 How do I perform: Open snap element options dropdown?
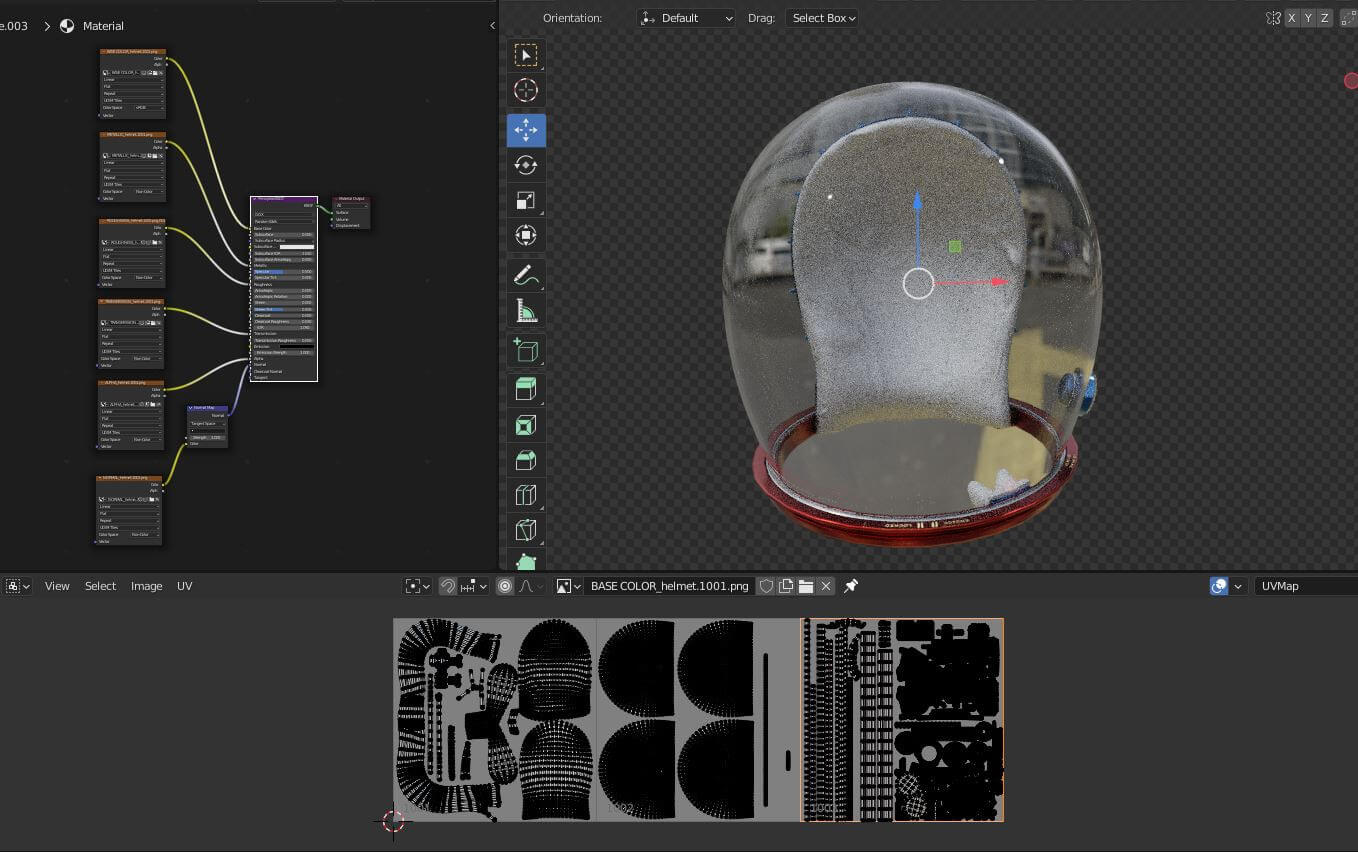pos(474,586)
